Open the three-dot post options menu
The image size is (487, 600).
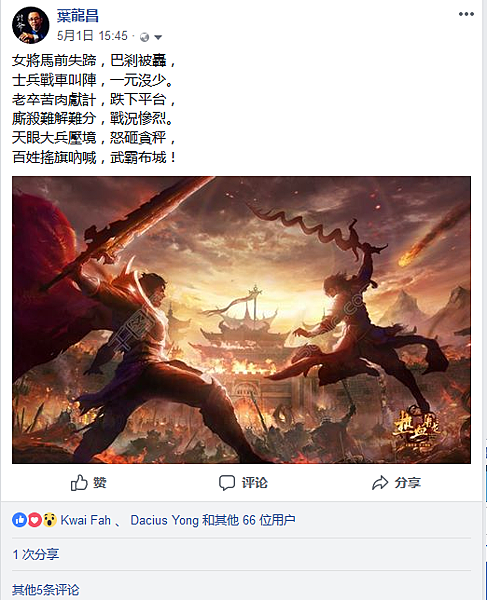tap(466, 14)
